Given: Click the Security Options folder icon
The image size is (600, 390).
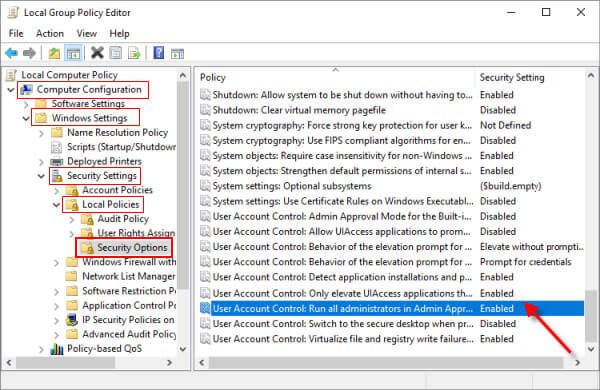Looking at the screenshot, I should [87, 248].
